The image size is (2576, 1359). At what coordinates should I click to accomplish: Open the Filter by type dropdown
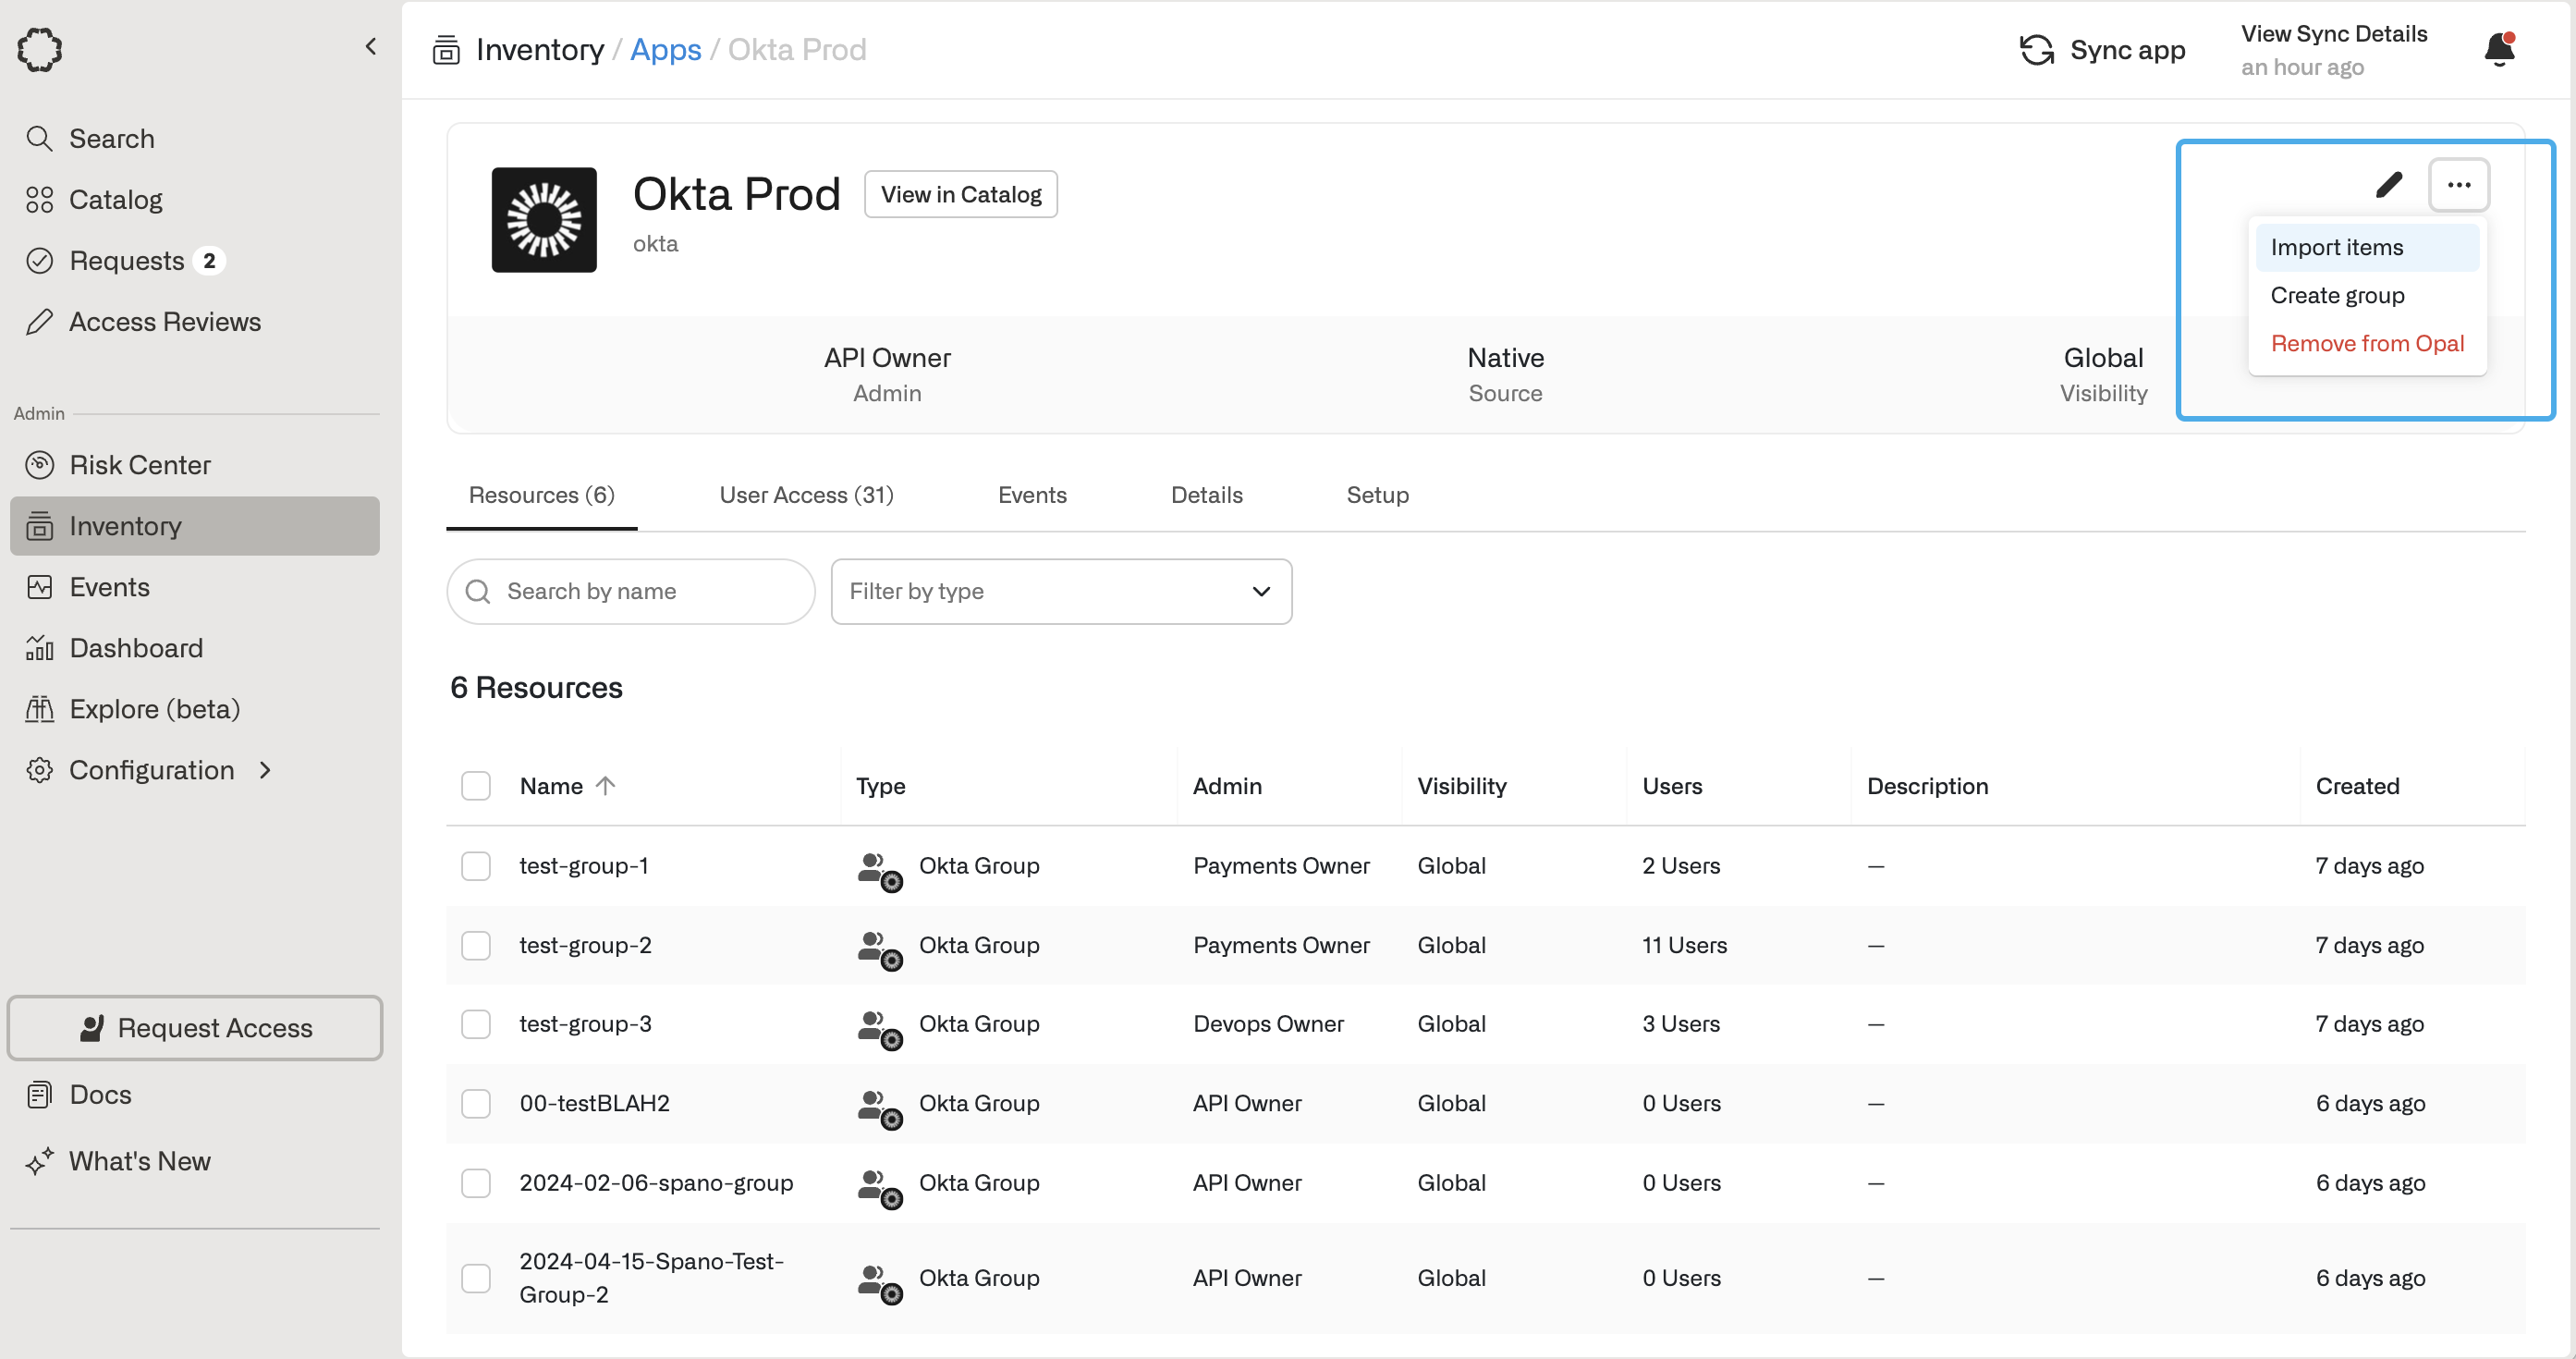(1060, 592)
